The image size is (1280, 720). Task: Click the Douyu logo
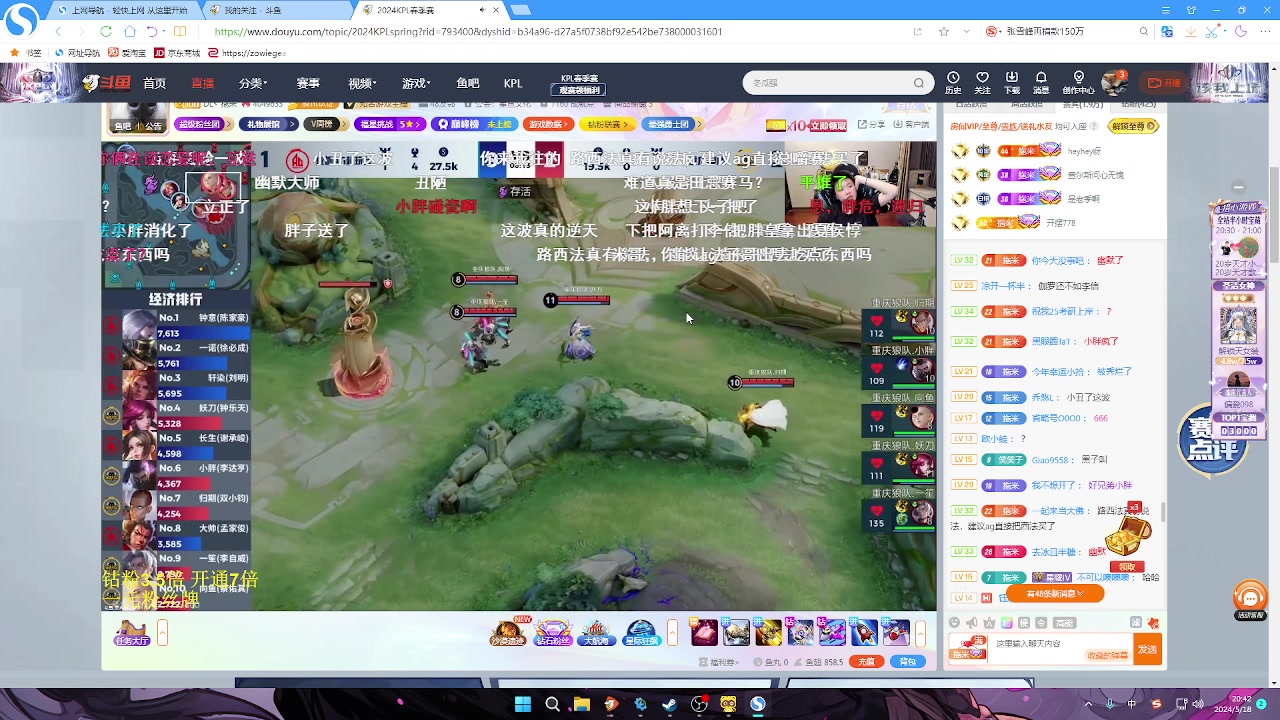point(106,83)
